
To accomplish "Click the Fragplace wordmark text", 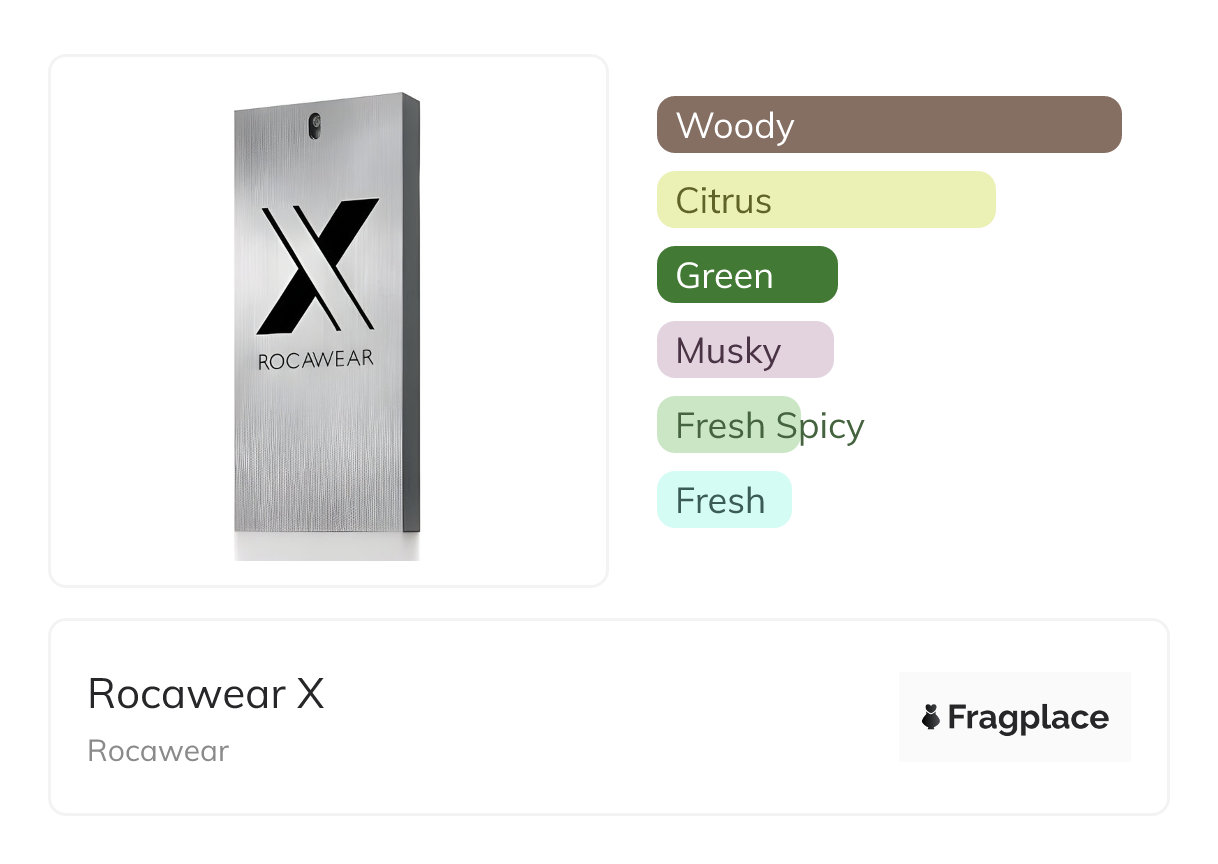I will point(1028,718).
